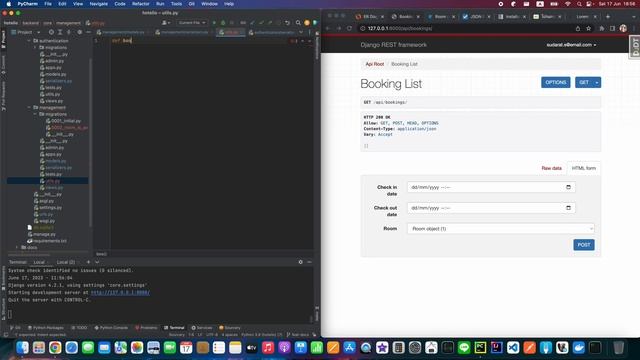
Task: Open the Project tool window settings gear
Action: pyautogui.click(x=80, y=32)
